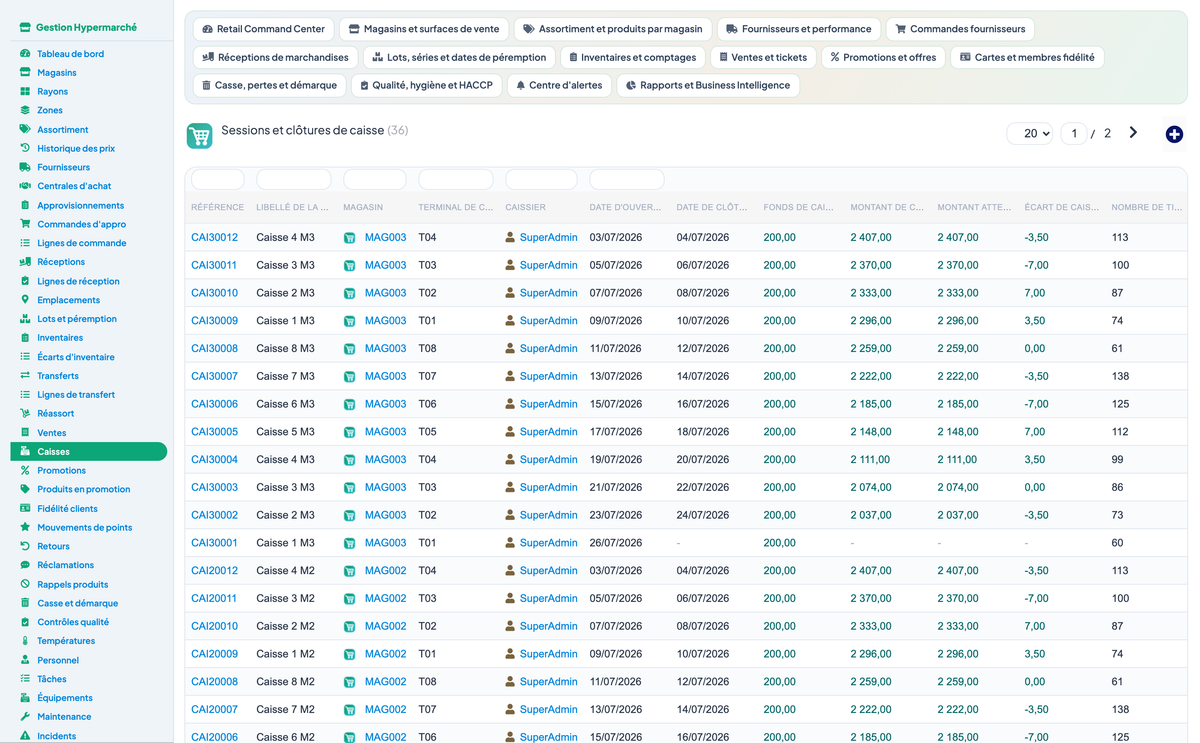The image size is (1200, 743).
Task: Click Retours undo icon
Action: pyautogui.click(x=25, y=546)
